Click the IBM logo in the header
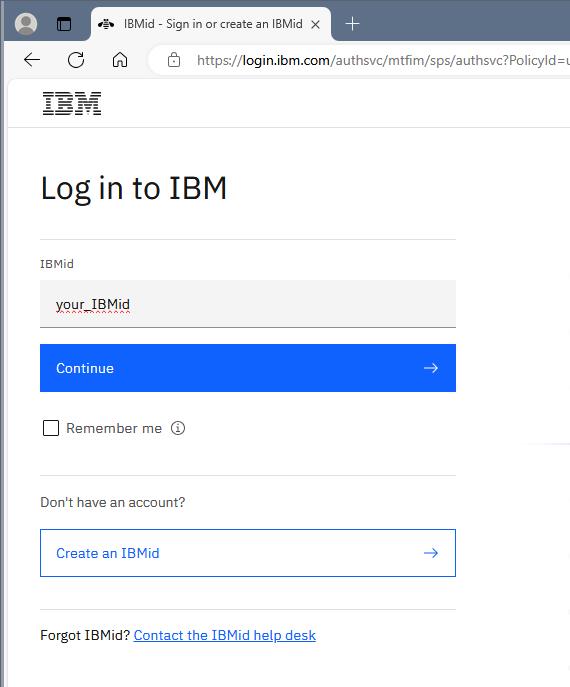This screenshot has height=687, width=570. click(x=72, y=103)
